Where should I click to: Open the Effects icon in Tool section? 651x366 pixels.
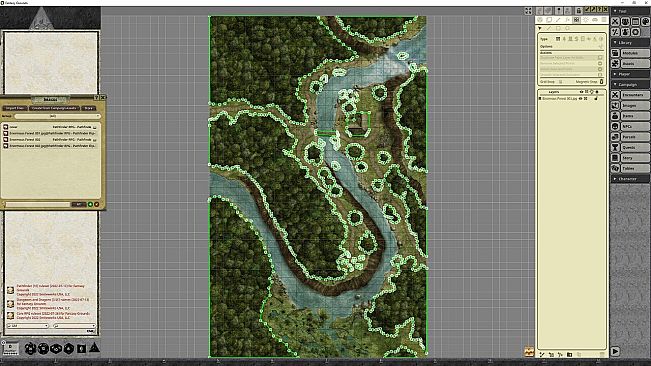tap(625, 32)
